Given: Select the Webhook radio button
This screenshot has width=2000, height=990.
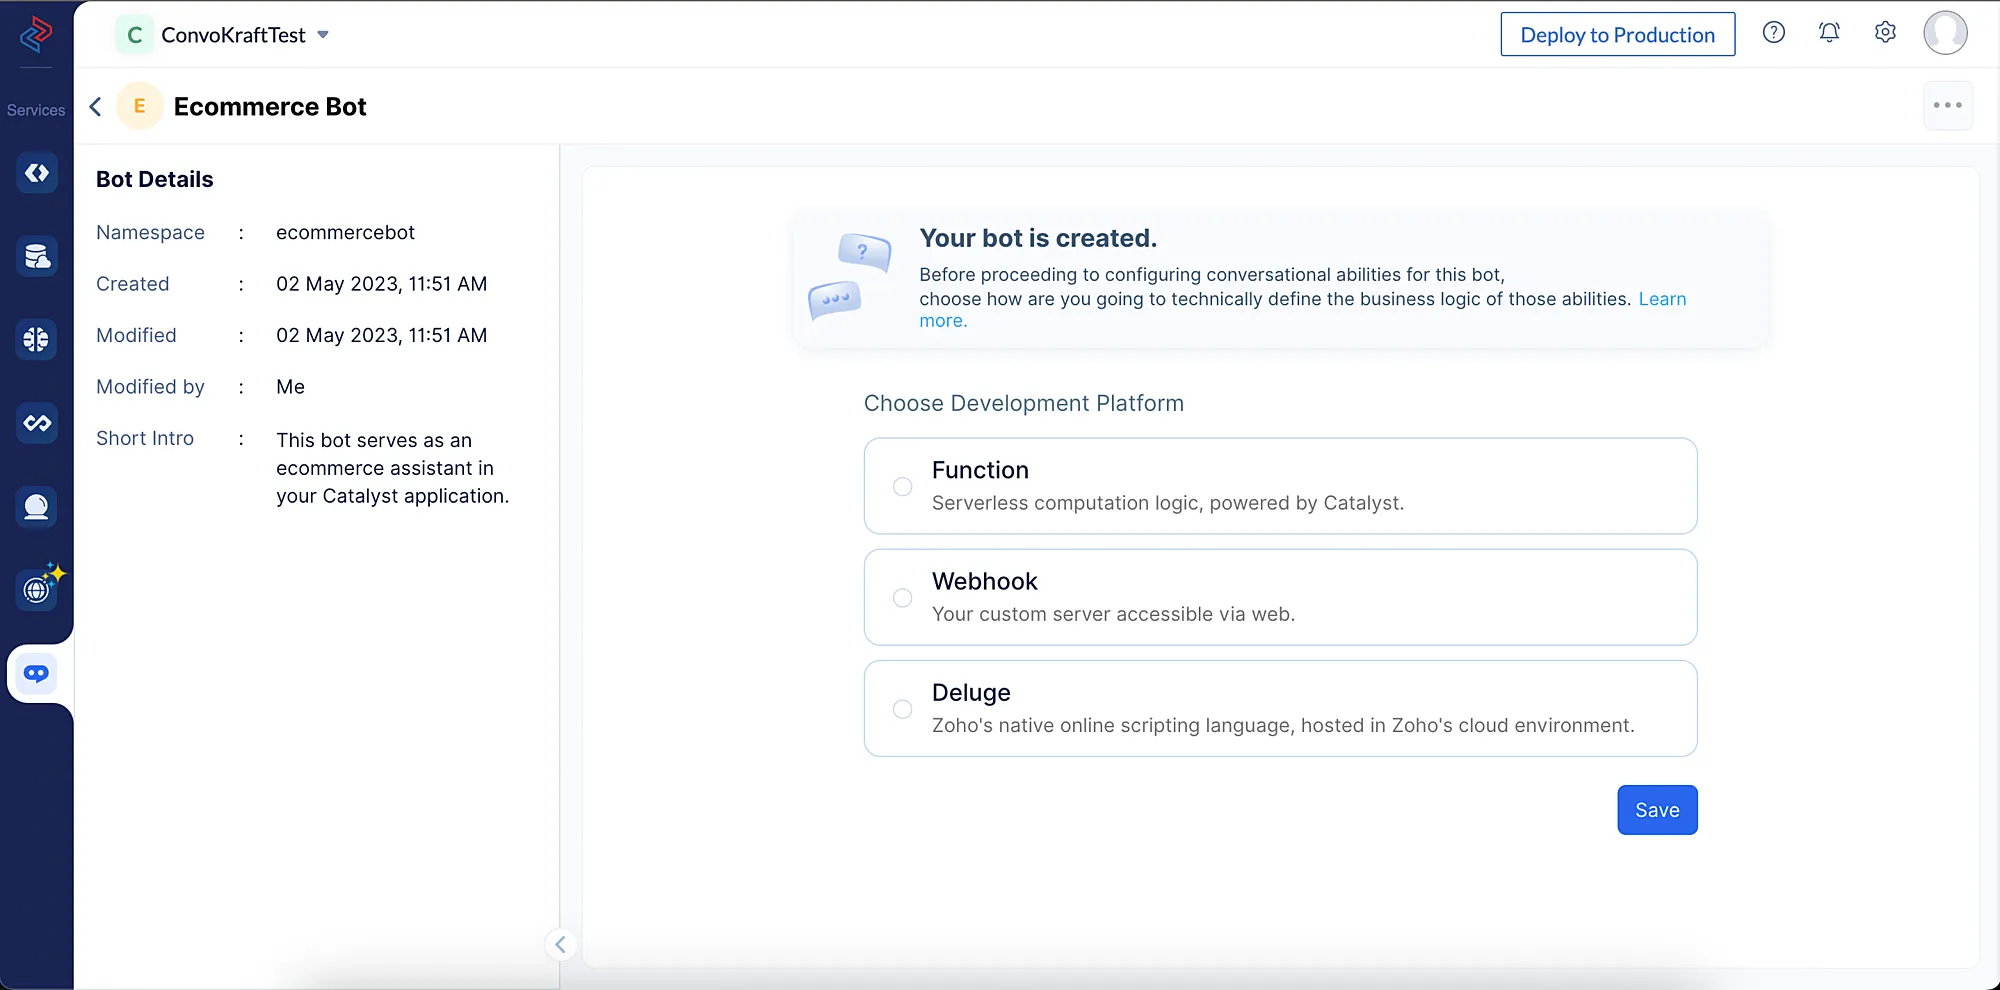Looking at the screenshot, I should (x=902, y=598).
